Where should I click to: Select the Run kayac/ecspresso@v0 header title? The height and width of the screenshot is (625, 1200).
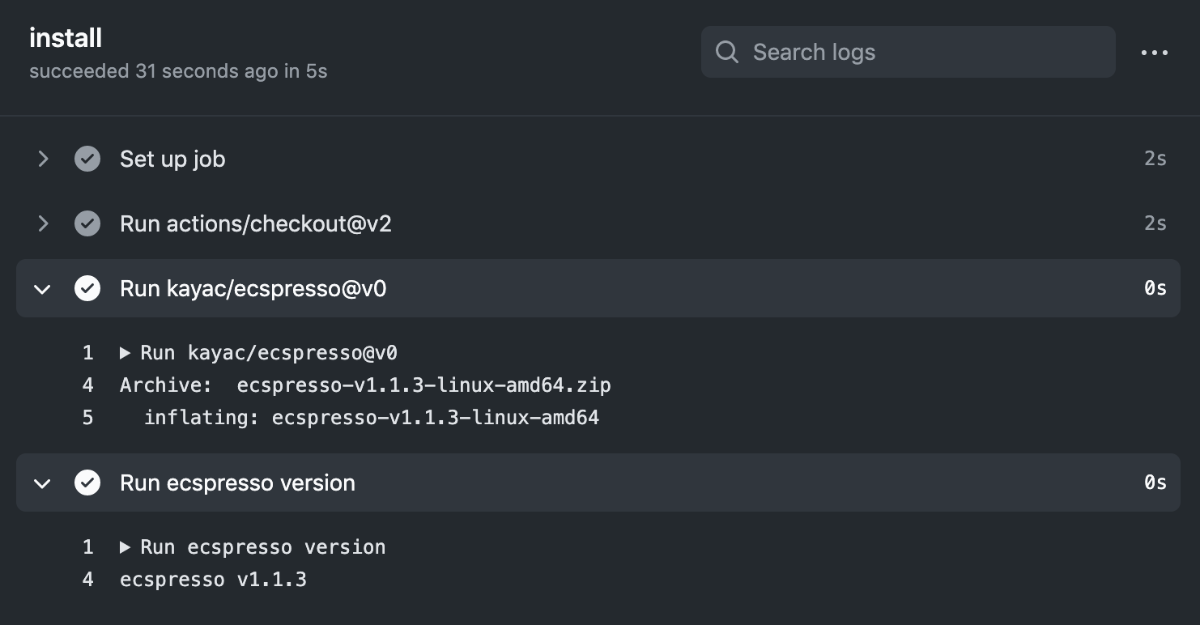[253, 289]
